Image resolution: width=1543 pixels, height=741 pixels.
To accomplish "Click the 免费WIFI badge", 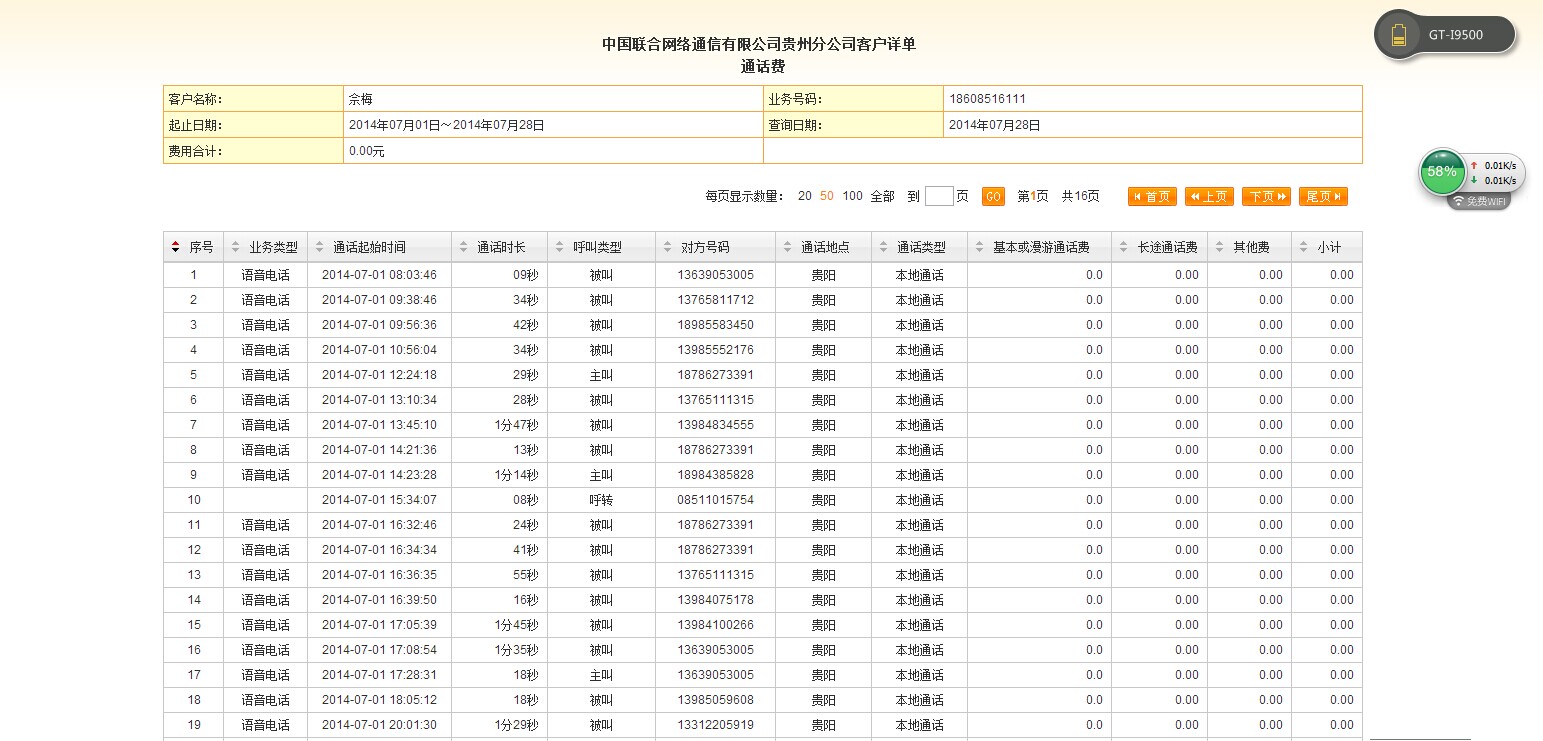I will [x=1479, y=201].
